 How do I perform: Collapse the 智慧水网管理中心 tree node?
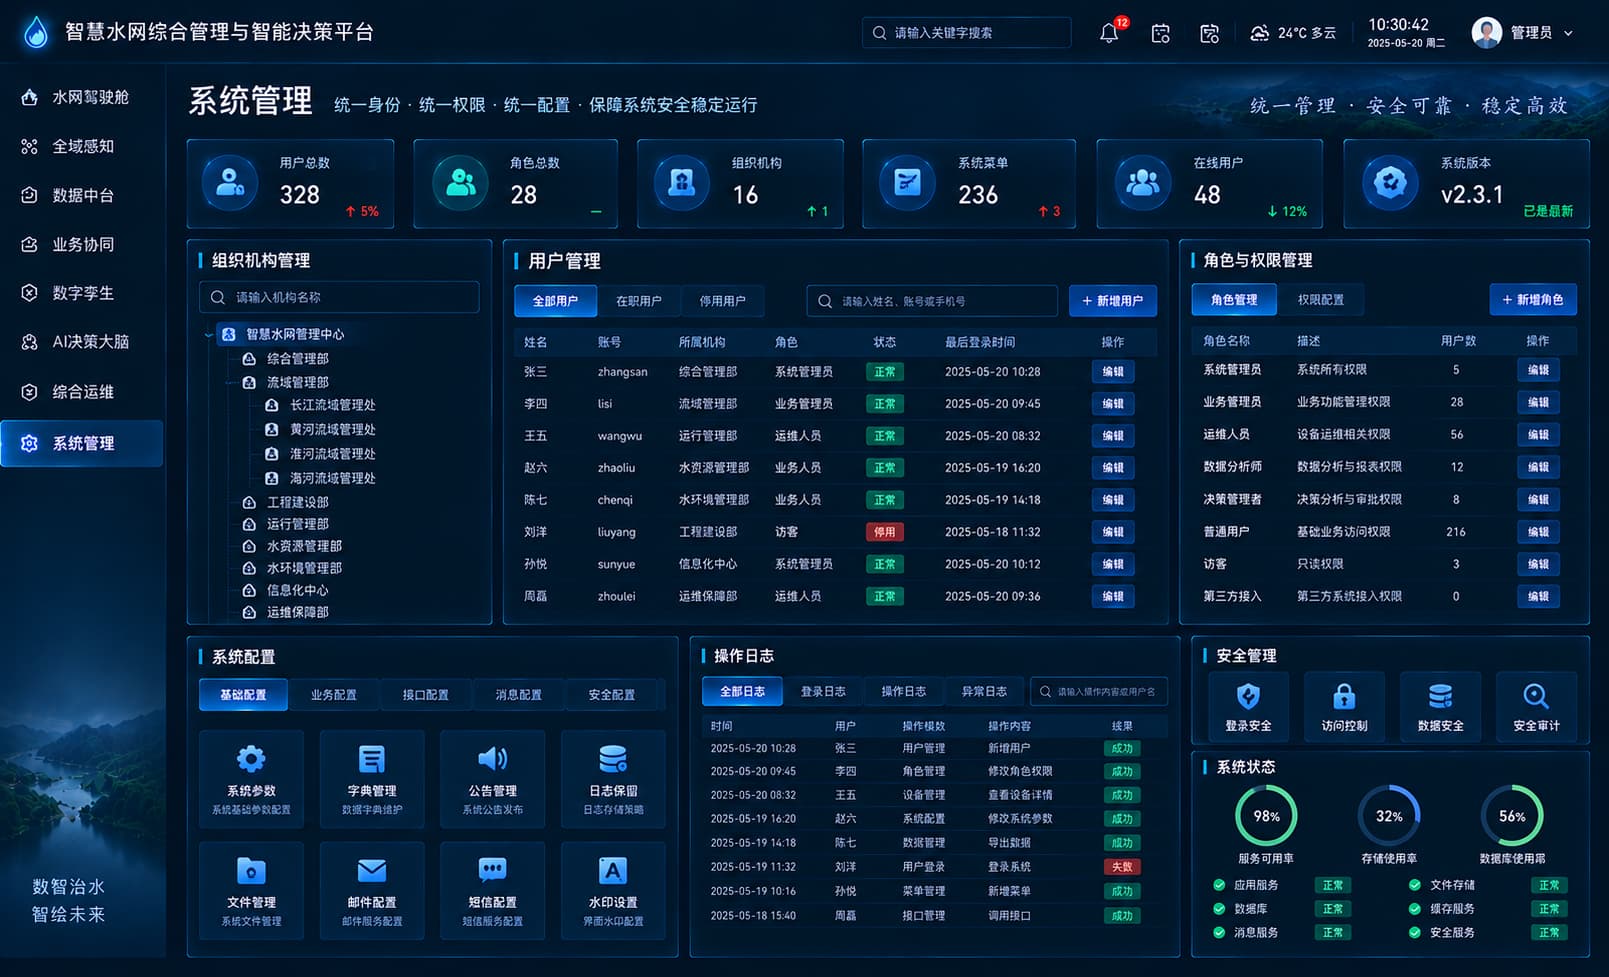(x=208, y=335)
